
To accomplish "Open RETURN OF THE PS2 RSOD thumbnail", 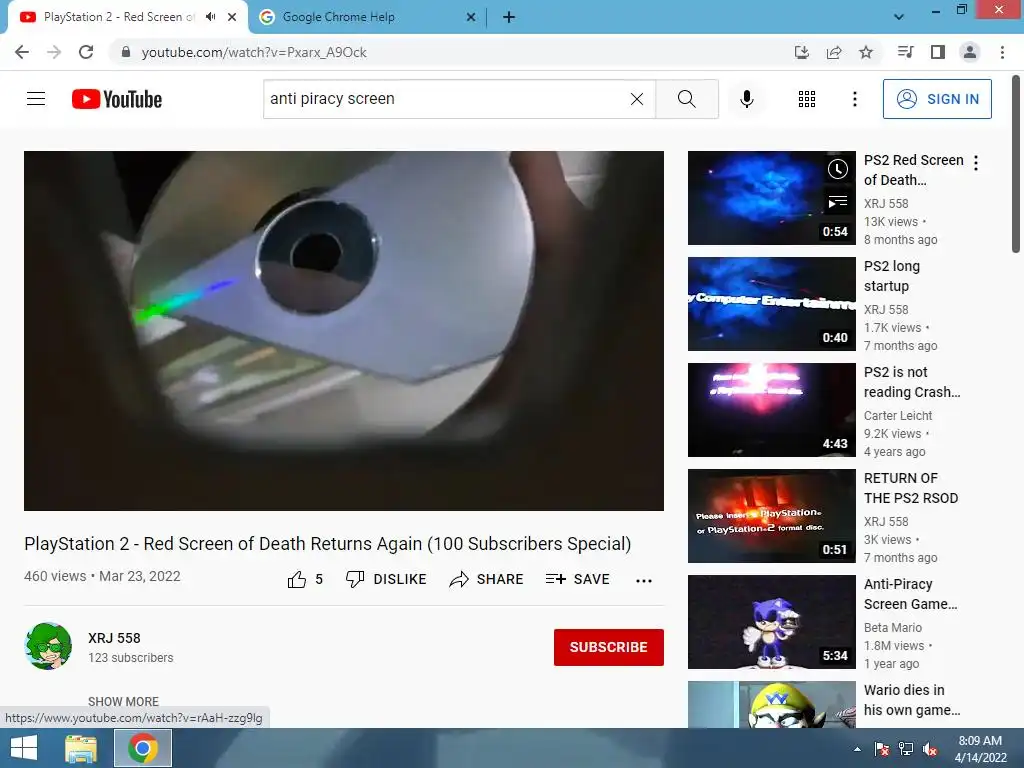I will (x=772, y=516).
